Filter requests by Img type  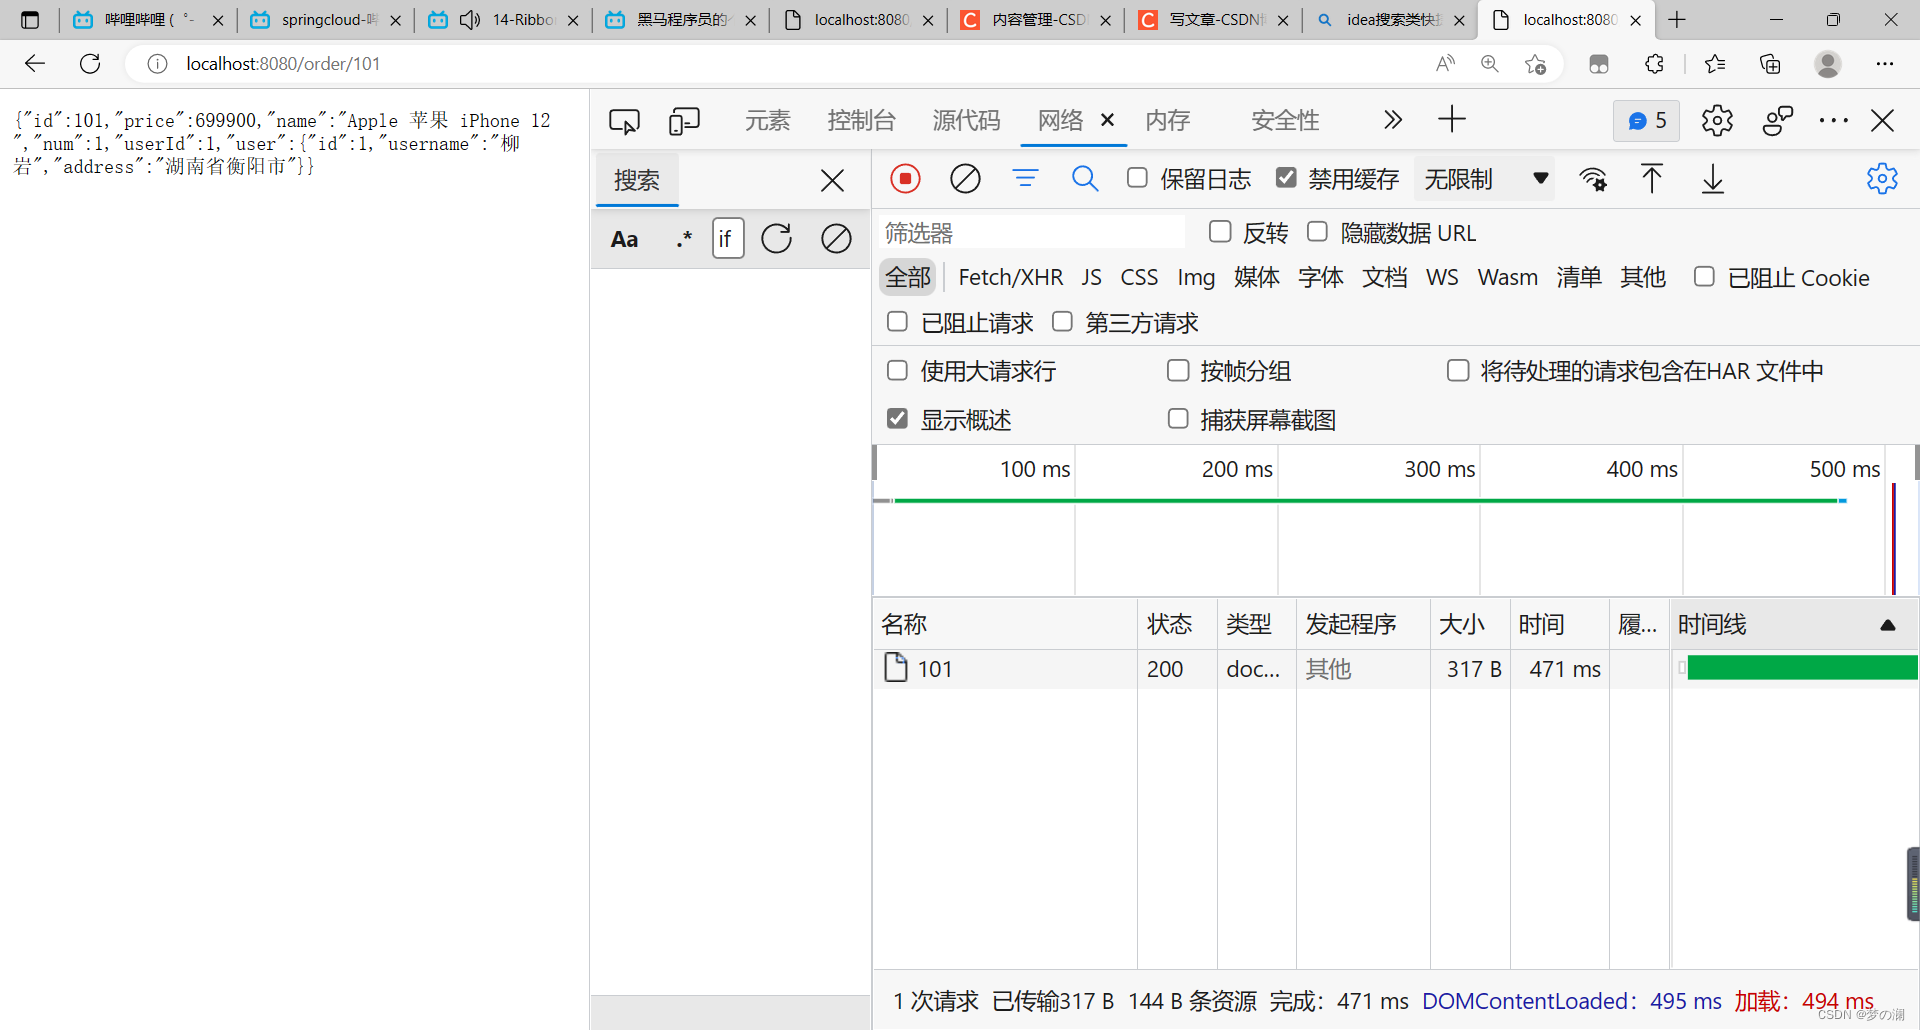[x=1196, y=277]
